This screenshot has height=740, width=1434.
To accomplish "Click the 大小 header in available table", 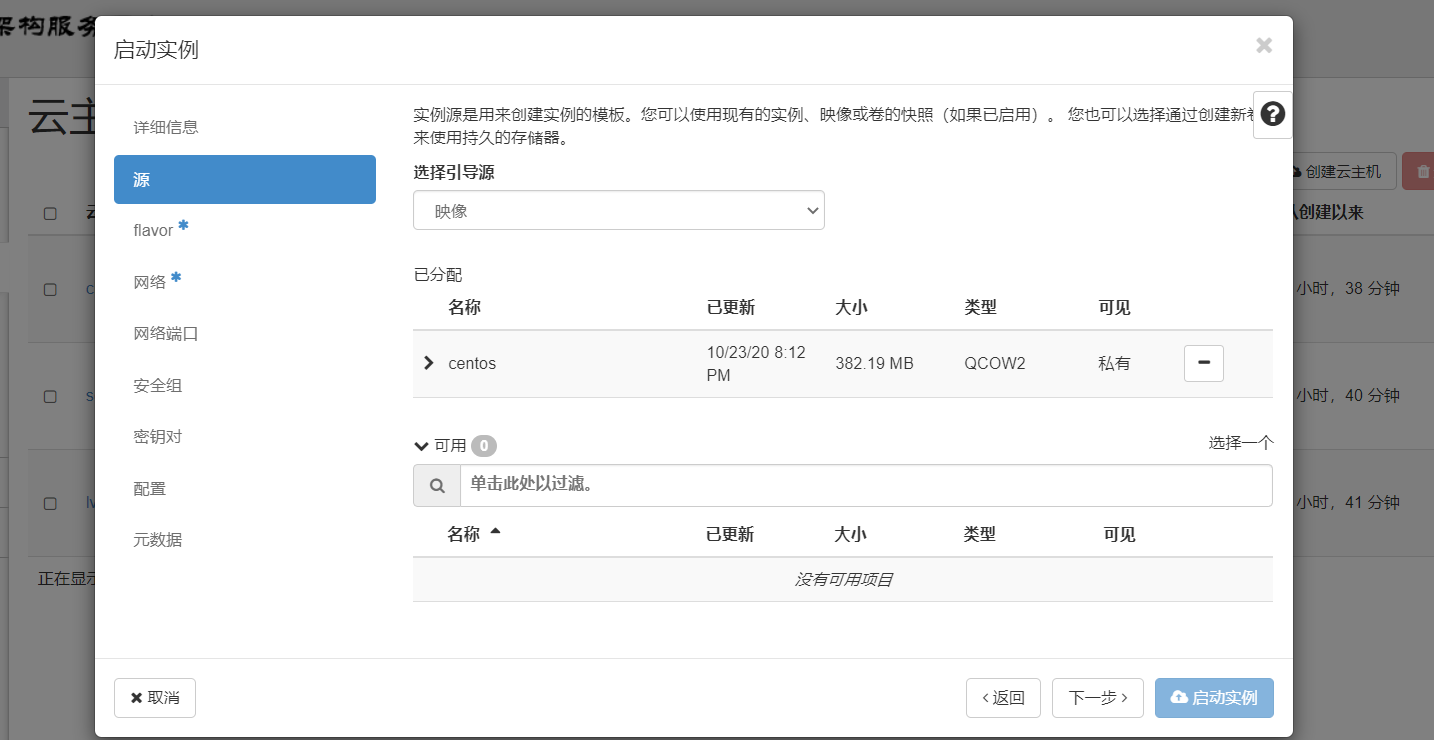I will coord(851,535).
